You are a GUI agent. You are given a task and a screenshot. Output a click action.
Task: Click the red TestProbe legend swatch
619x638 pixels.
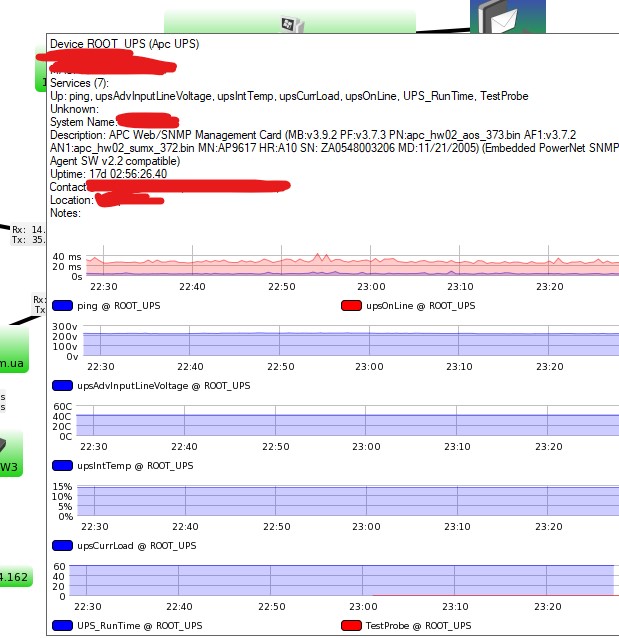(x=351, y=625)
